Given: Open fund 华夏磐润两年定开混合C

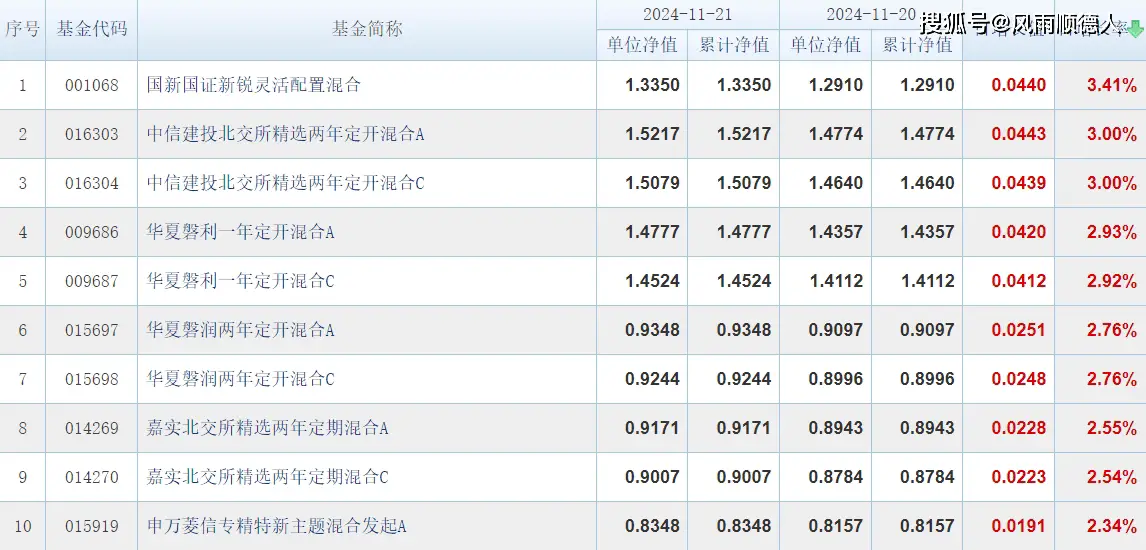Looking at the screenshot, I should click(x=240, y=378).
